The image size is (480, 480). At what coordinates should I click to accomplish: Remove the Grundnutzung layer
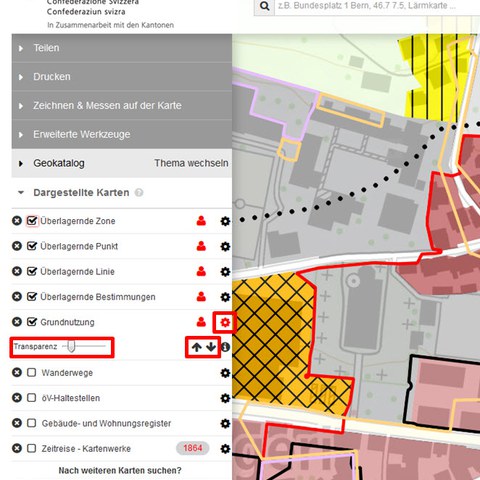pyautogui.click(x=17, y=322)
